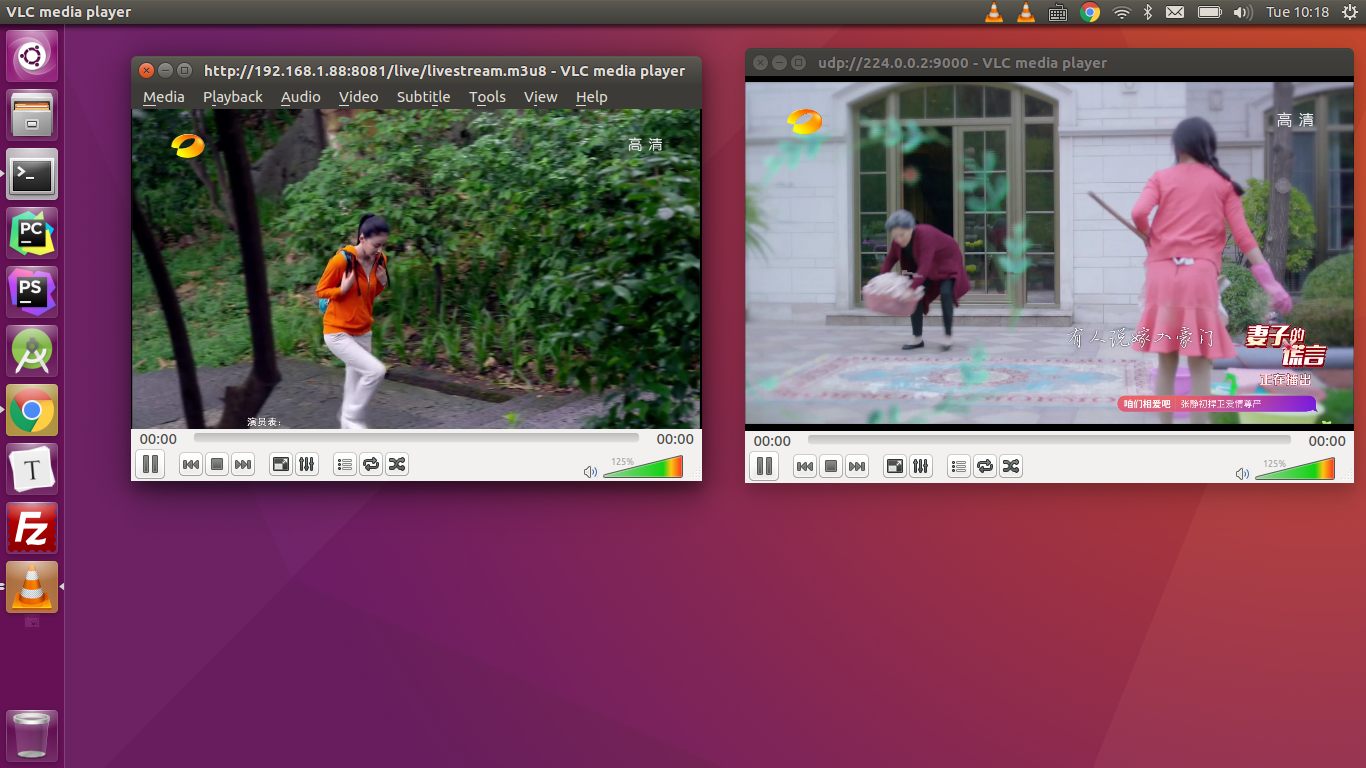Toggle loop mode in udp VLC window
The width and height of the screenshot is (1366, 768).
(985, 466)
